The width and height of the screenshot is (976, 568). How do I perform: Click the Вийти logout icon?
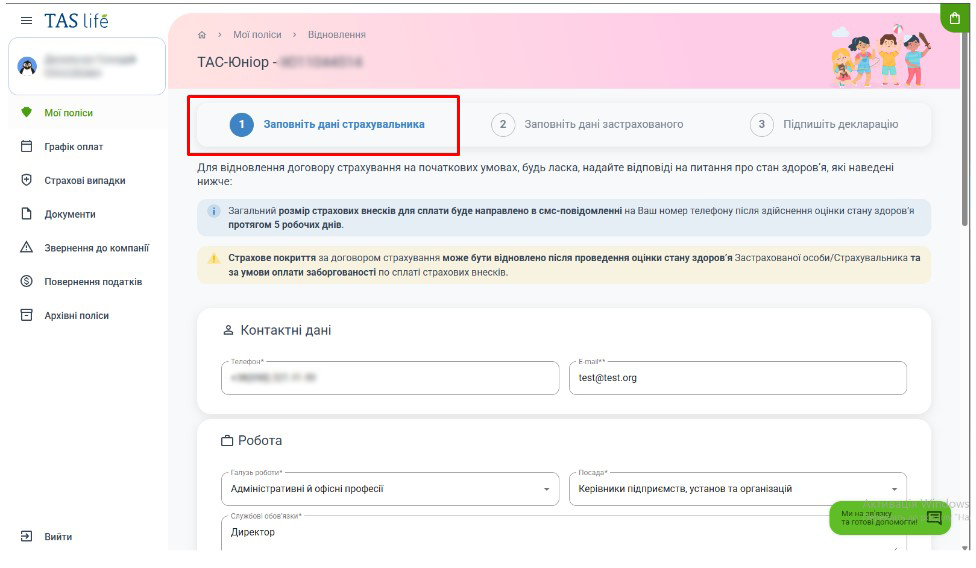coord(26,536)
